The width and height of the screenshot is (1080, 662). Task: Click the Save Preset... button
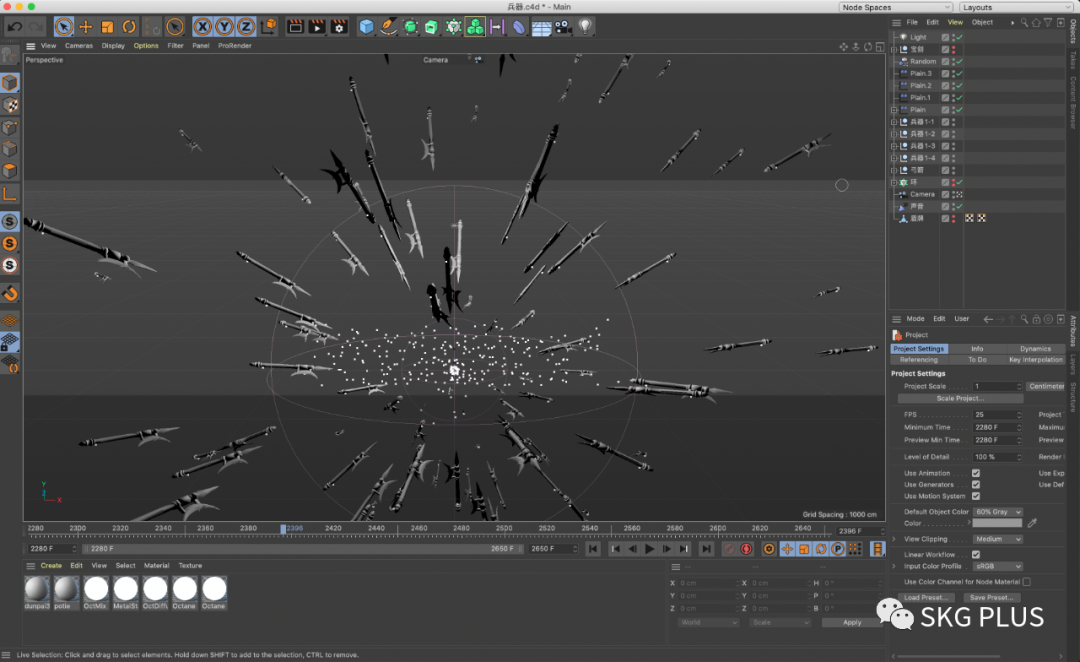pyautogui.click(x=990, y=598)
